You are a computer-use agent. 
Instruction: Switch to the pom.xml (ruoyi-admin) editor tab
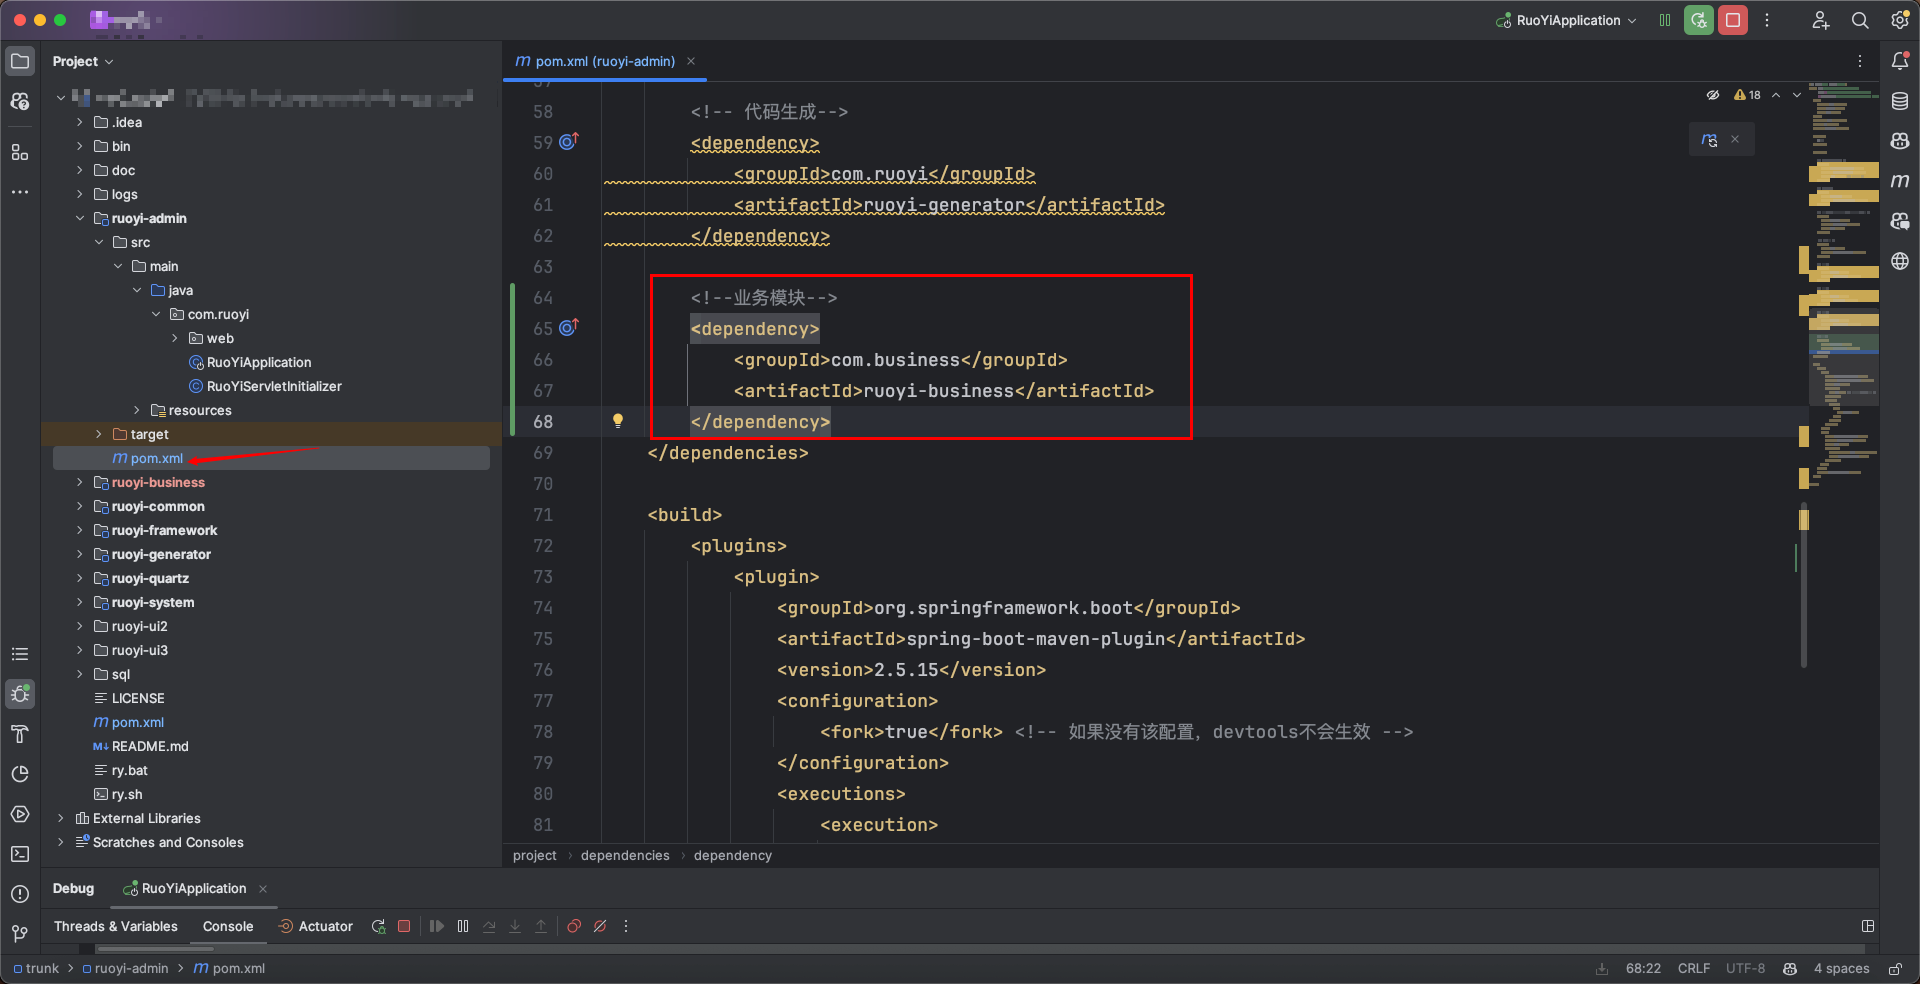pos(605,61)
